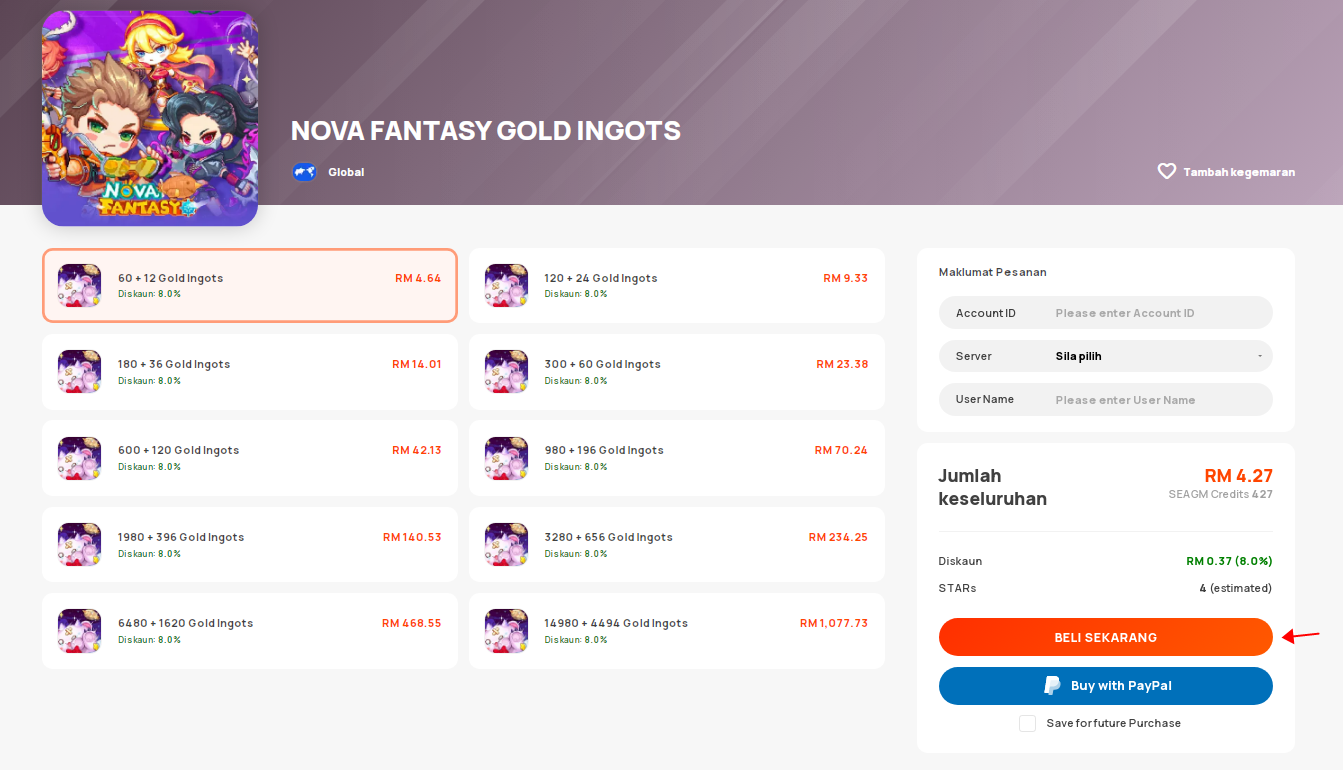Click the 180 + 36 Gold Ingots item icon

pos(79,371)
